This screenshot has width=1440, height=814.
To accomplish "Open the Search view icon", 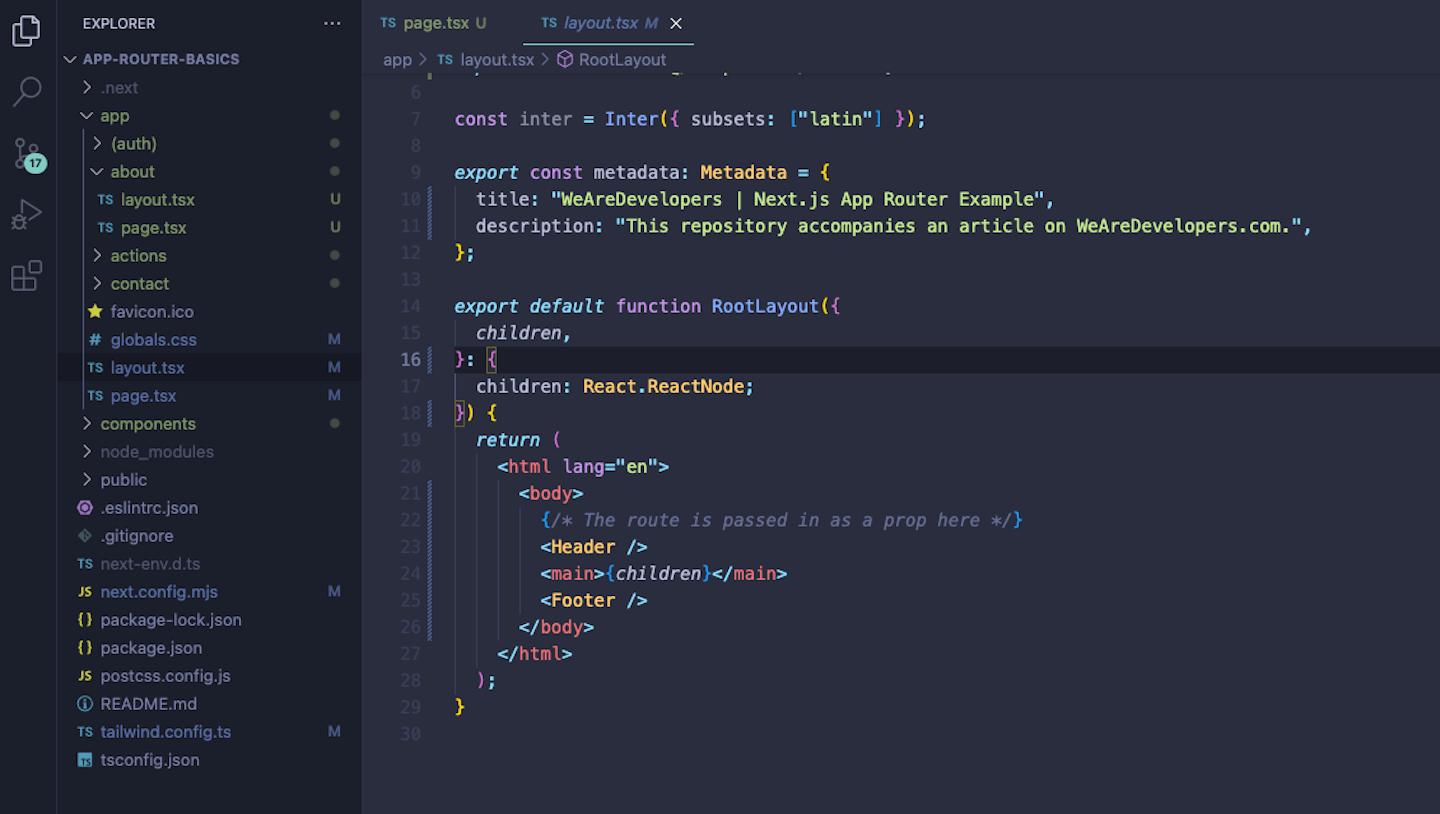I will pyautogui.click(x=26, y=92).
